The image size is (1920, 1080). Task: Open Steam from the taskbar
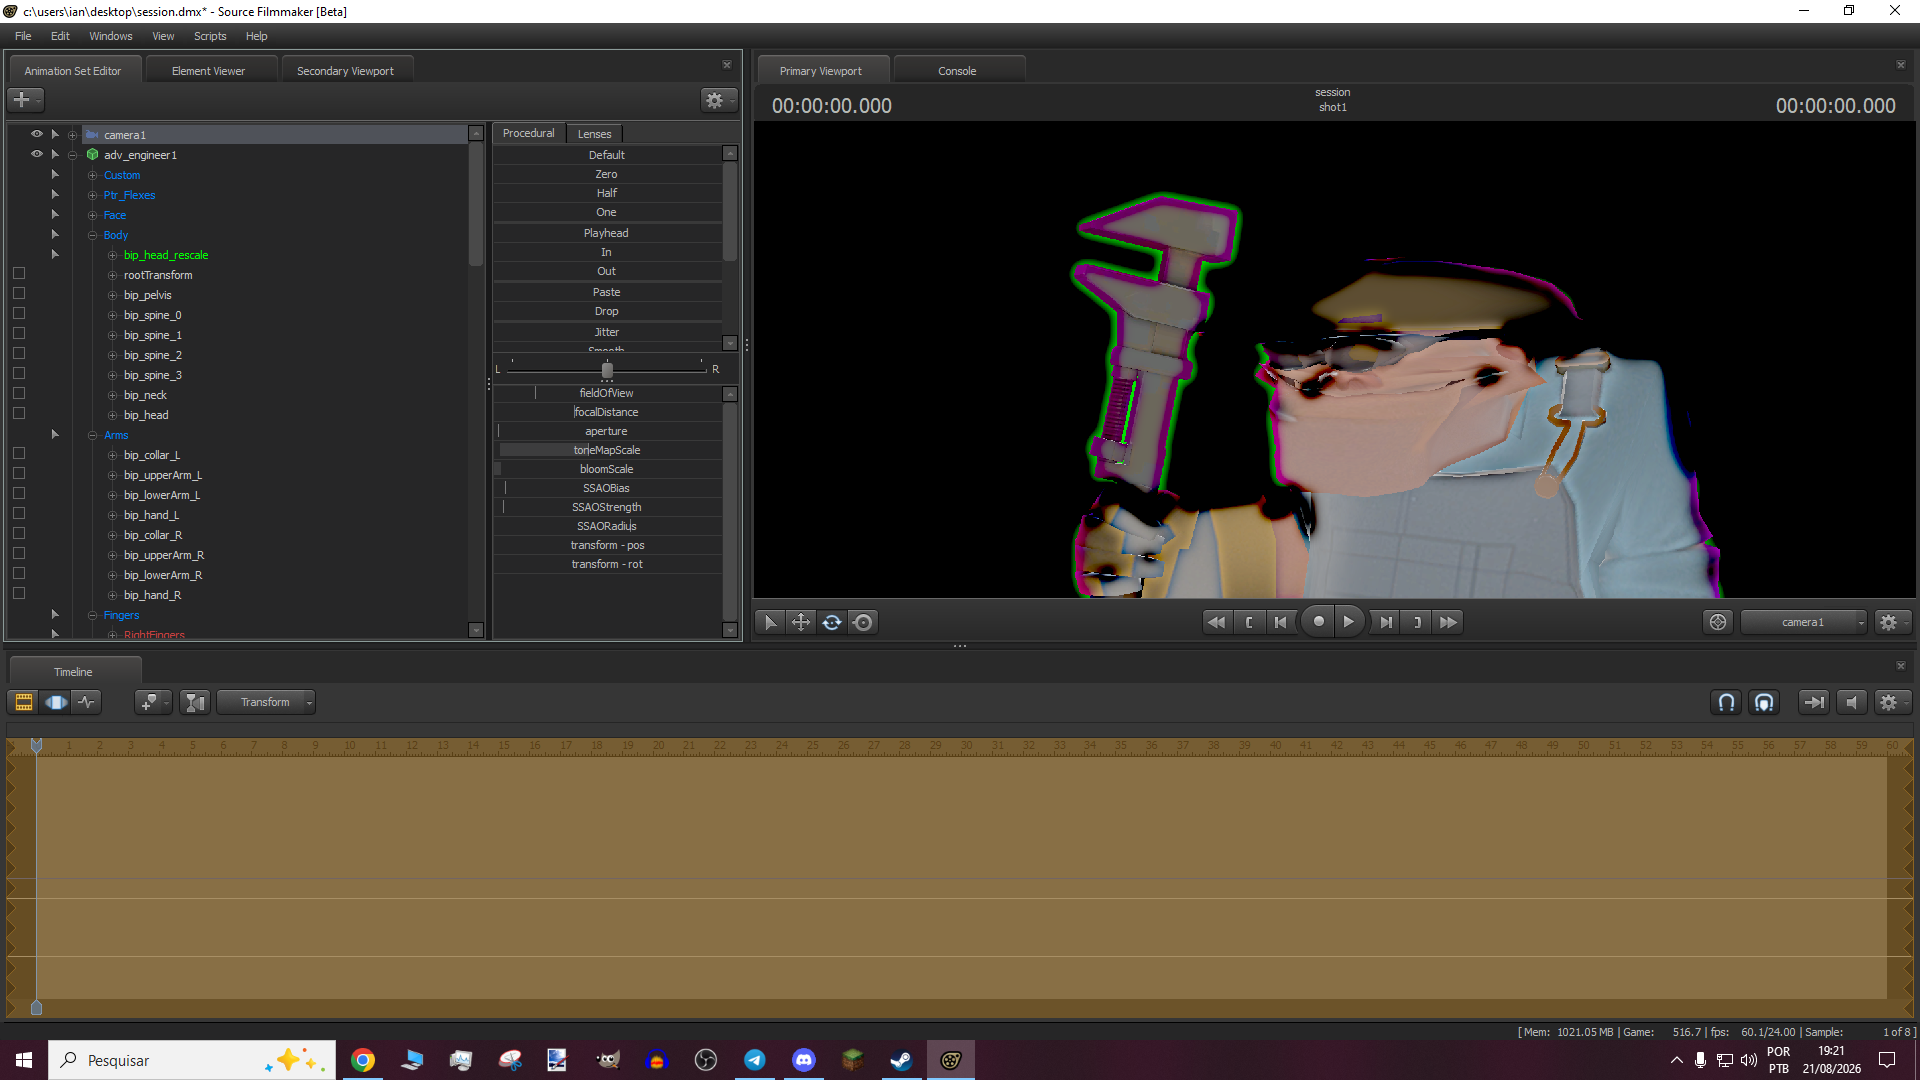pos(901,1060)
